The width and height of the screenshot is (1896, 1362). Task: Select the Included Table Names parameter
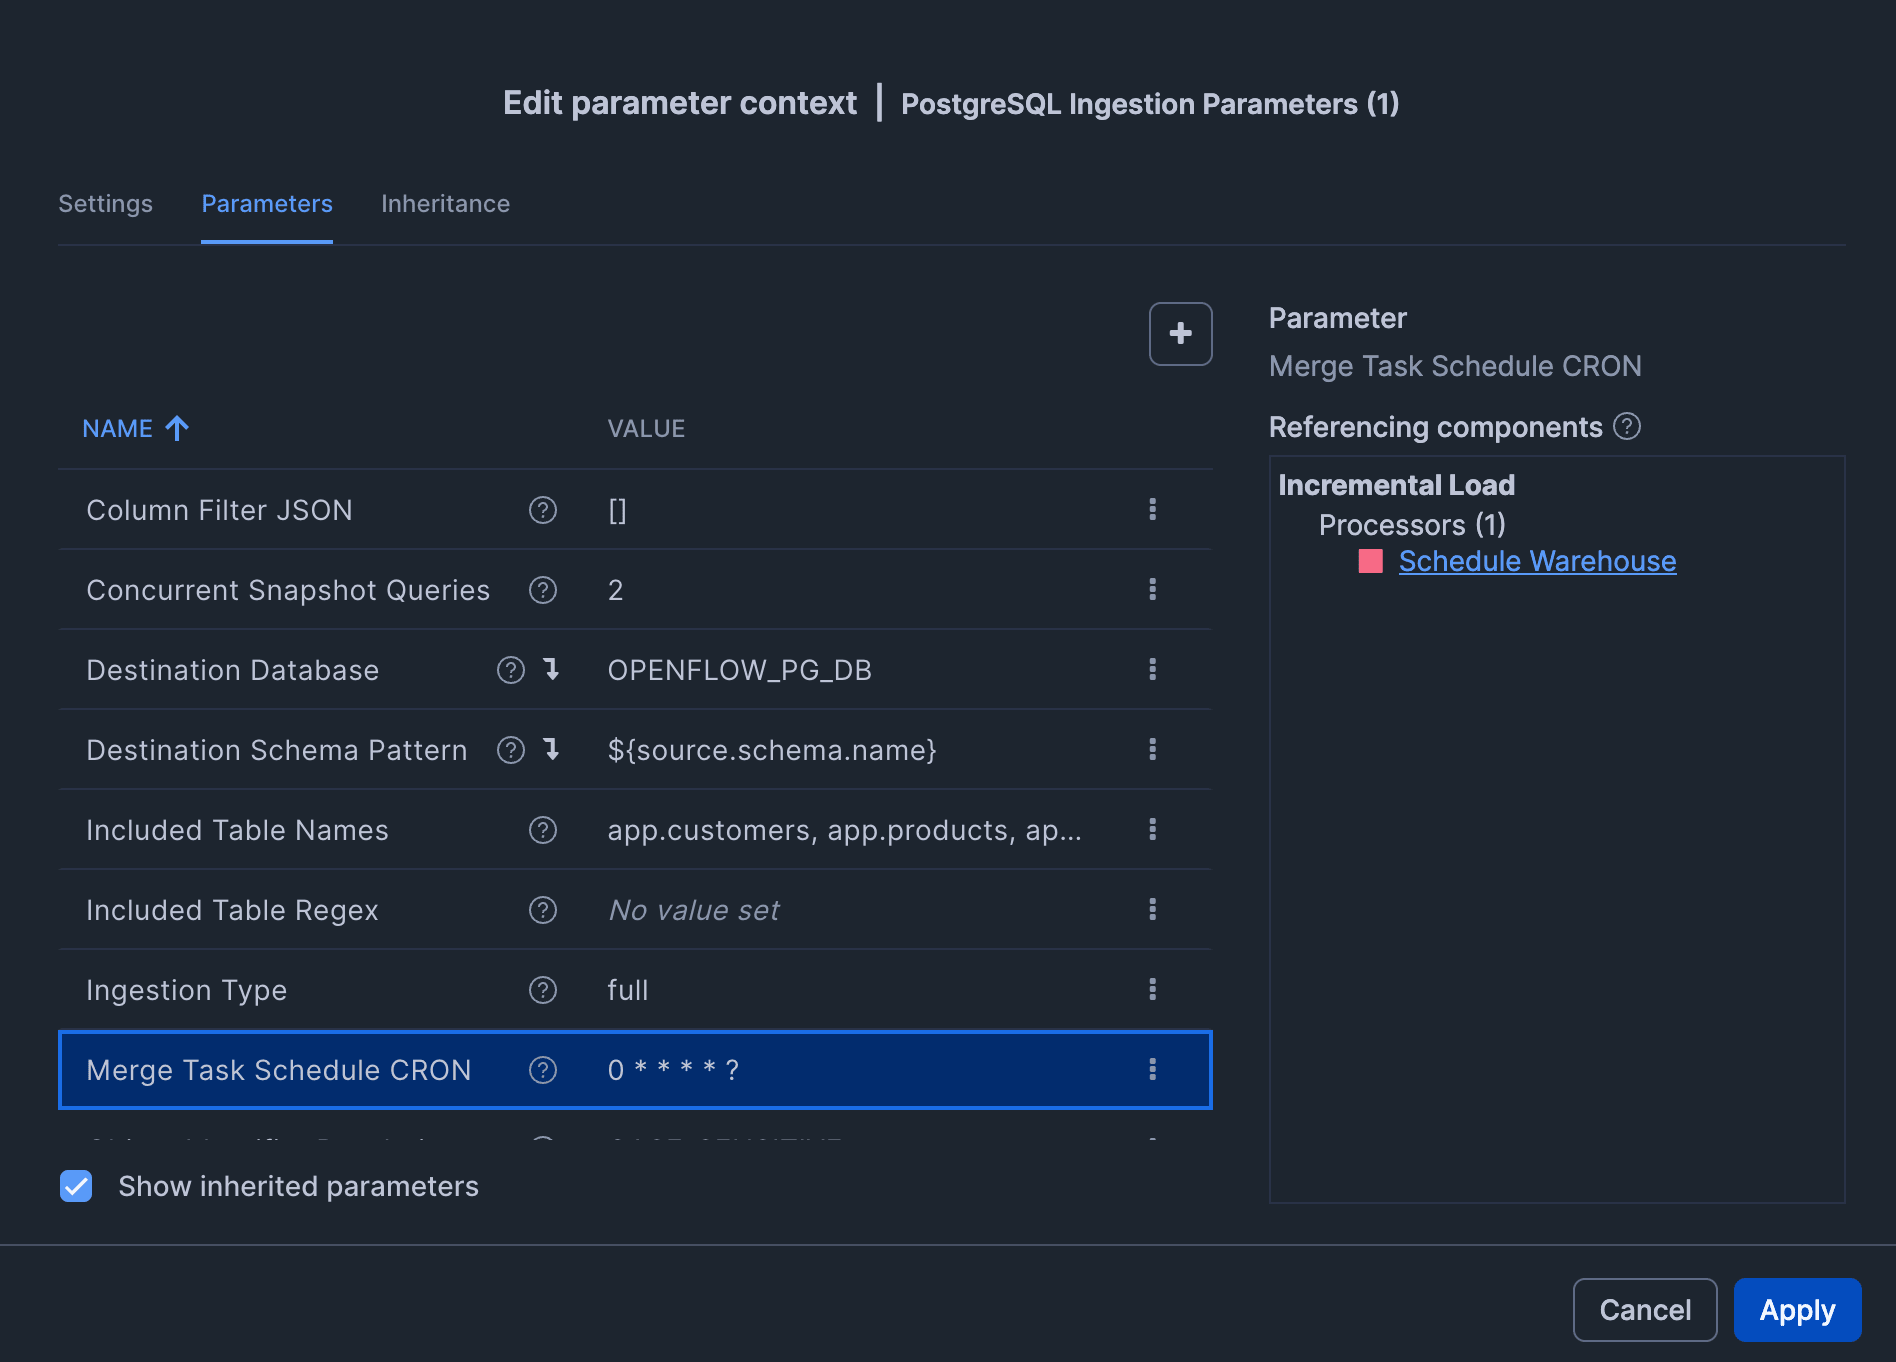pos(237,830)
